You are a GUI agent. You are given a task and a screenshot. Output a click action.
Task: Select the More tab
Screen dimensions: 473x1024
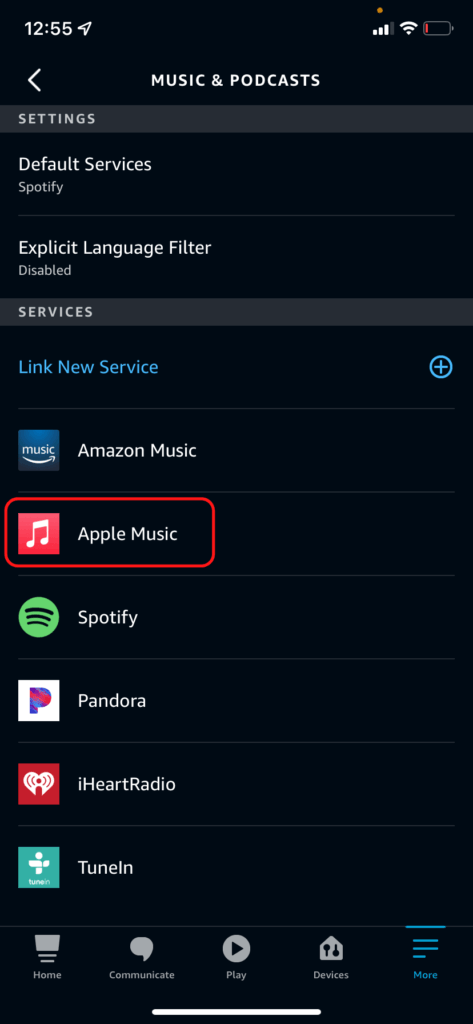425,957
